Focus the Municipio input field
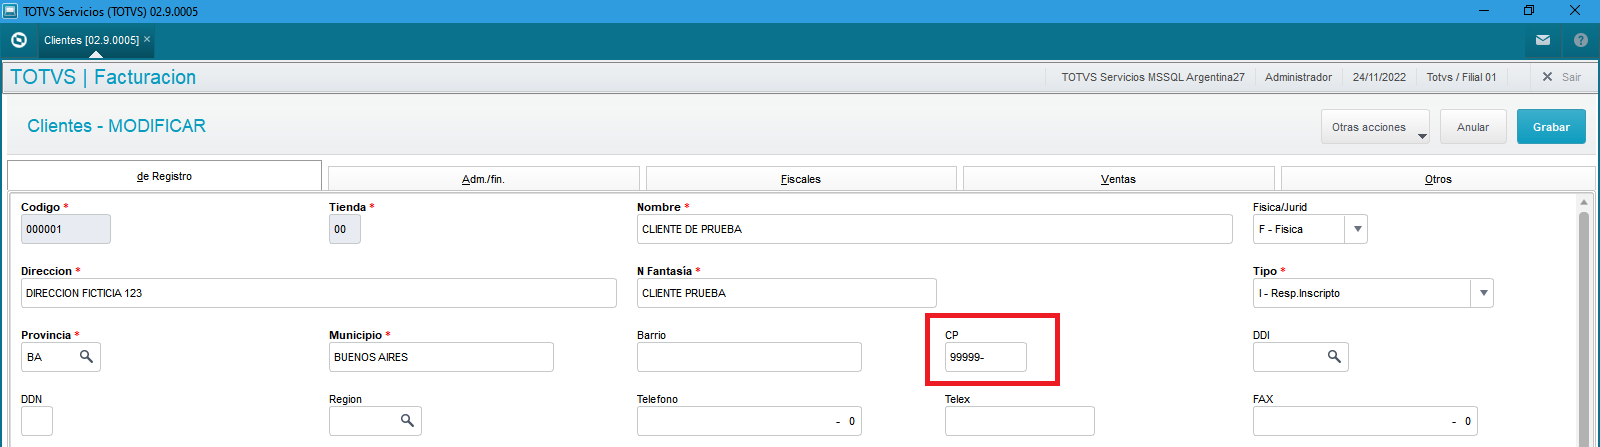Screen dimensions: 1600x447 point(441,357)
